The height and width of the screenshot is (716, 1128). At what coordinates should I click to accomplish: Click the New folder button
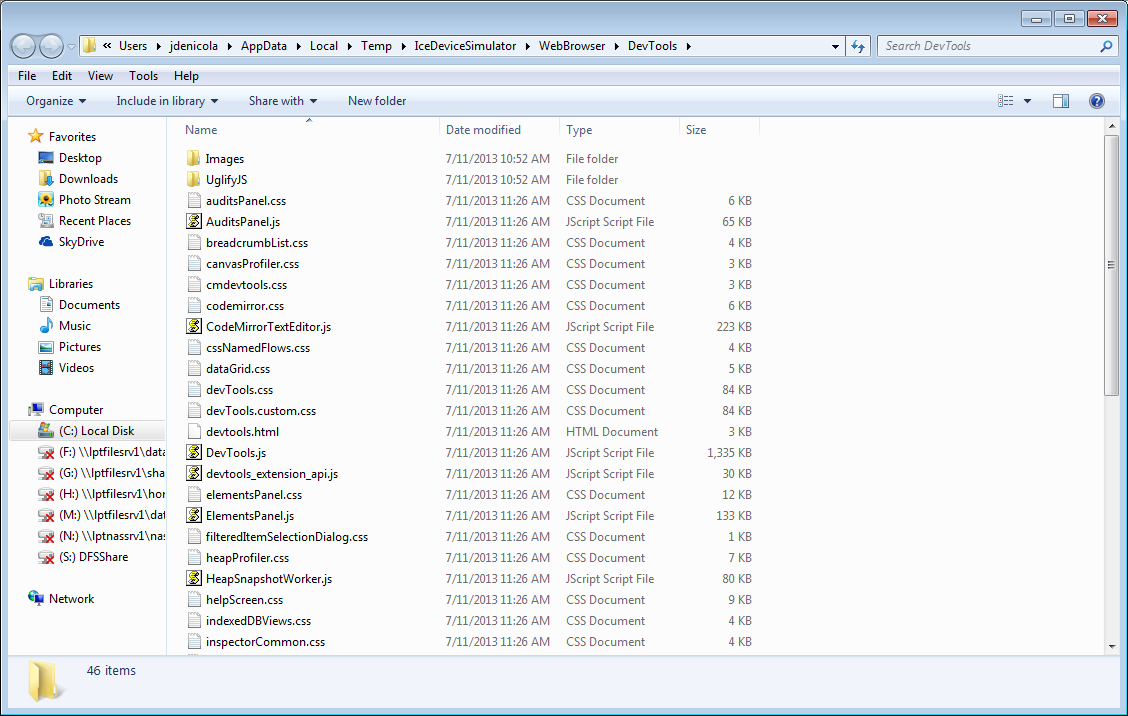[377, 101]
